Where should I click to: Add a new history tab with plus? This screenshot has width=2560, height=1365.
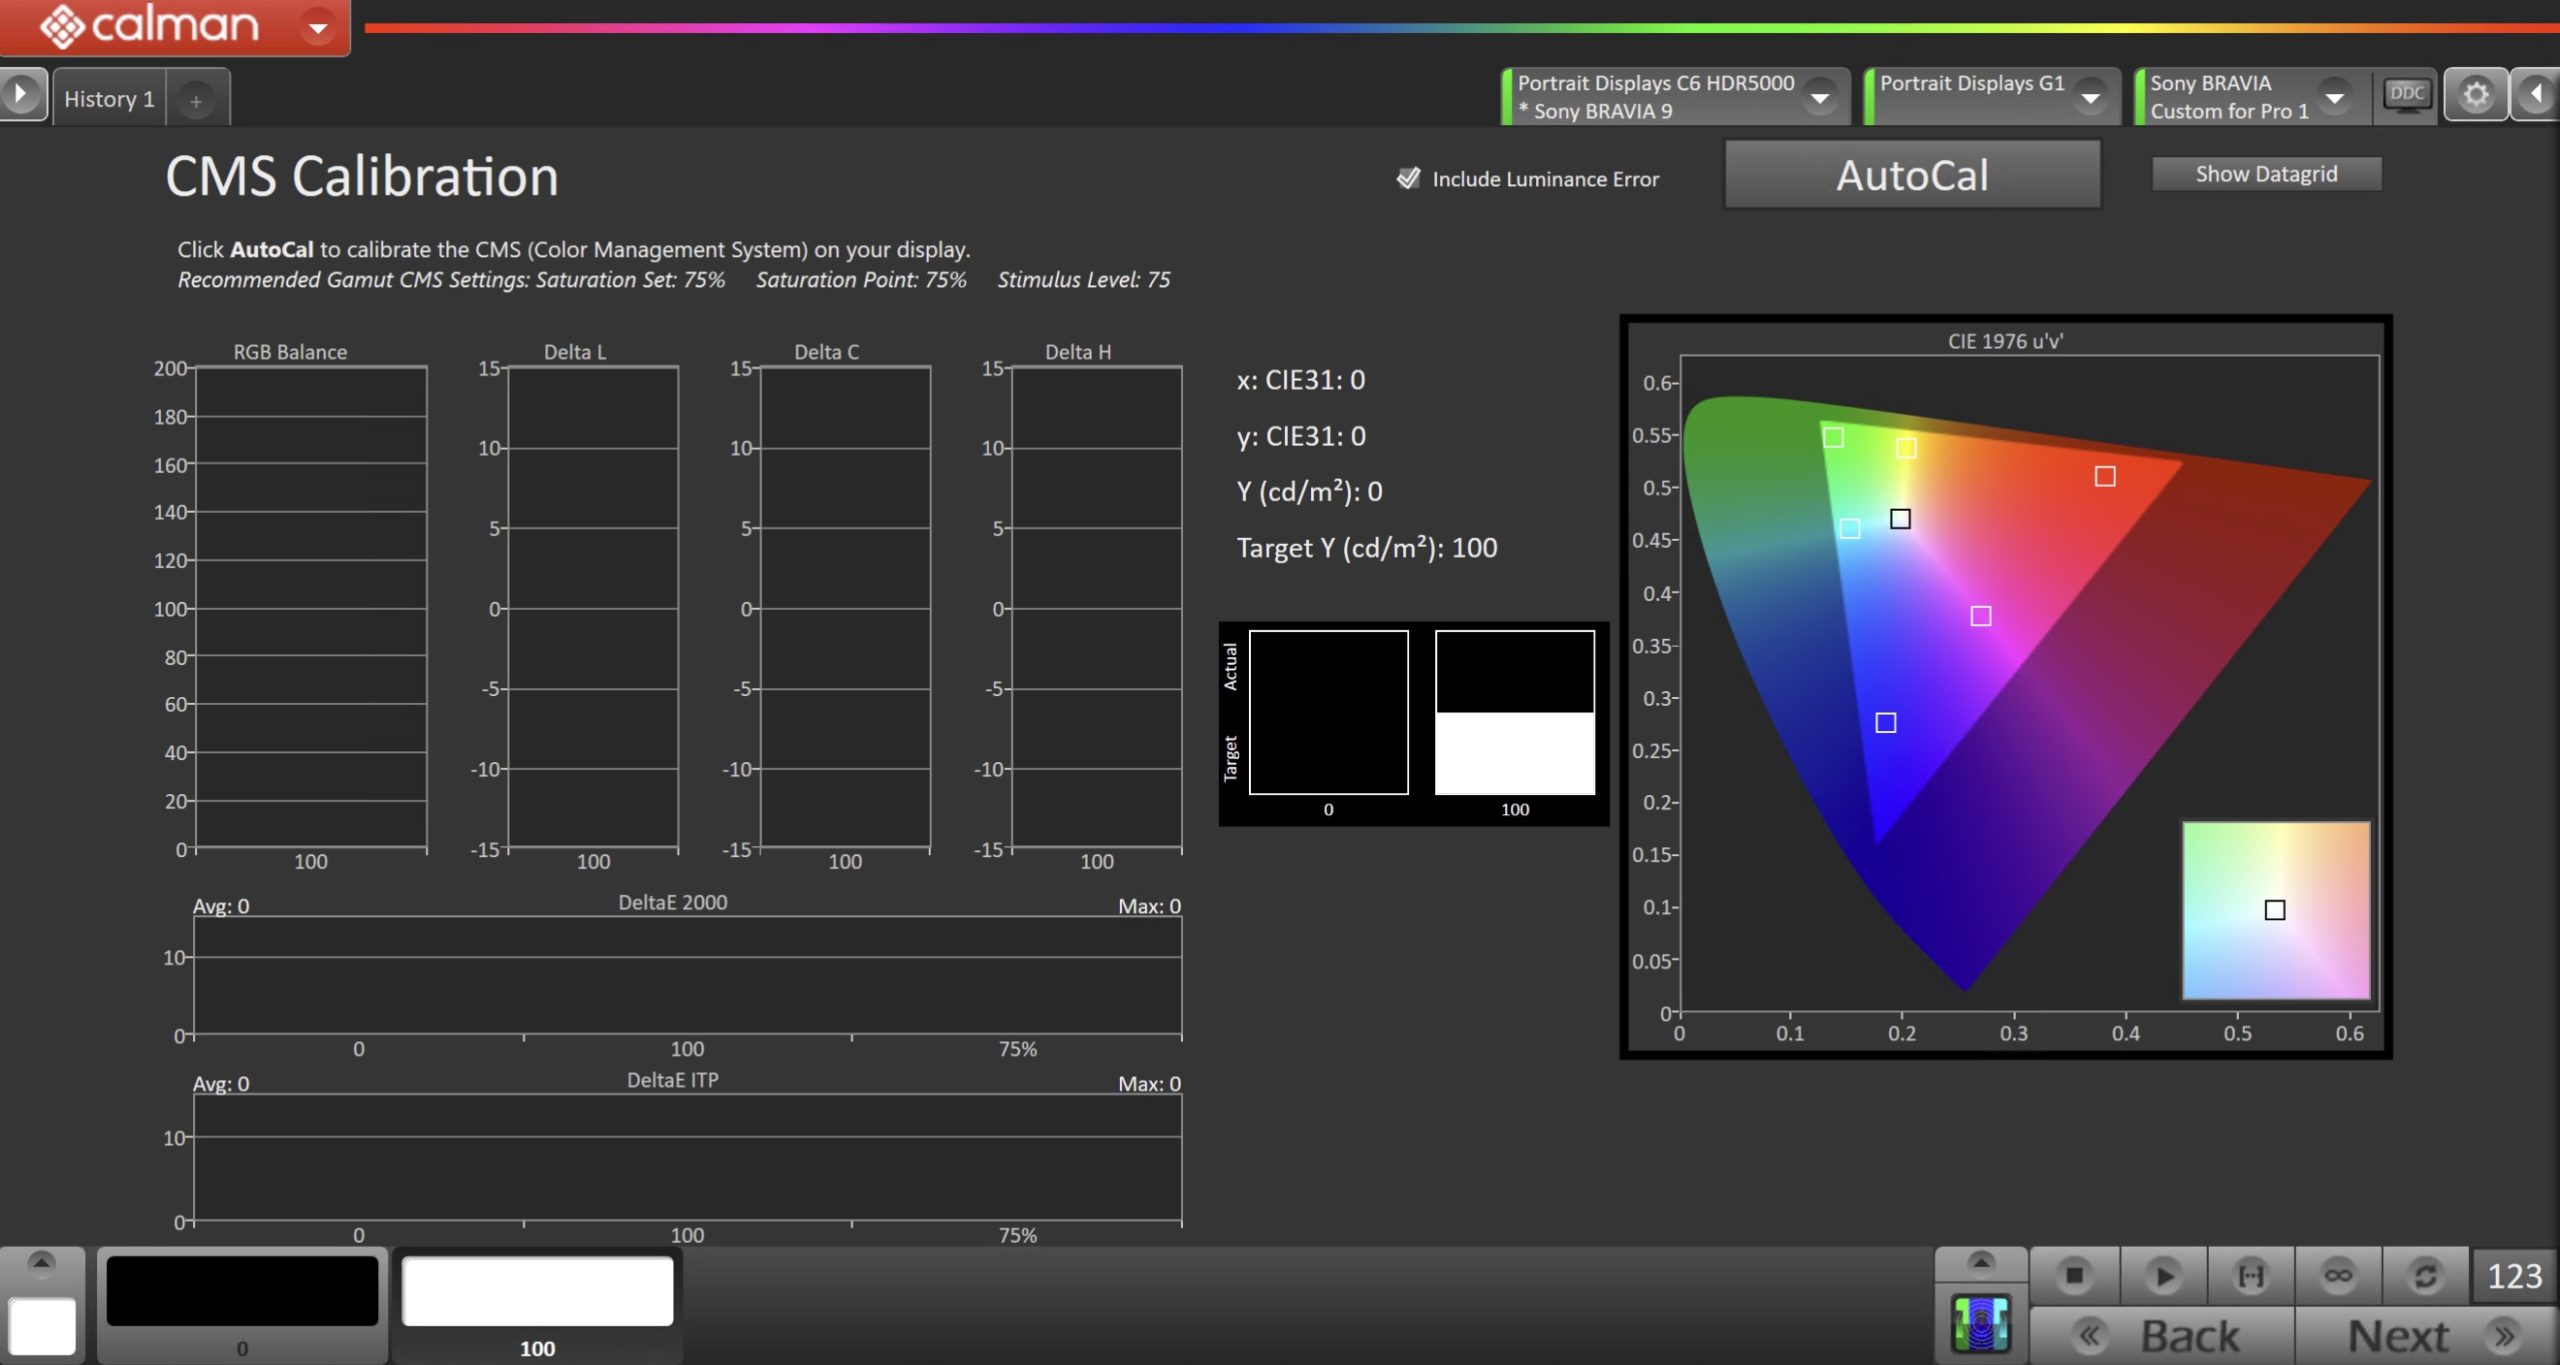click(196, 101)
